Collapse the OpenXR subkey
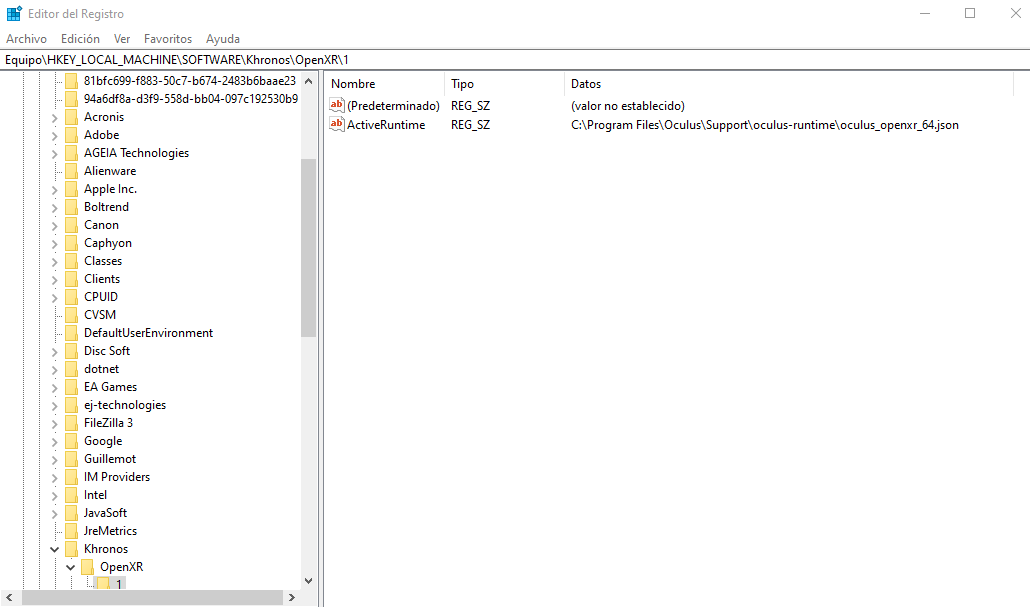 pos(70,567)
